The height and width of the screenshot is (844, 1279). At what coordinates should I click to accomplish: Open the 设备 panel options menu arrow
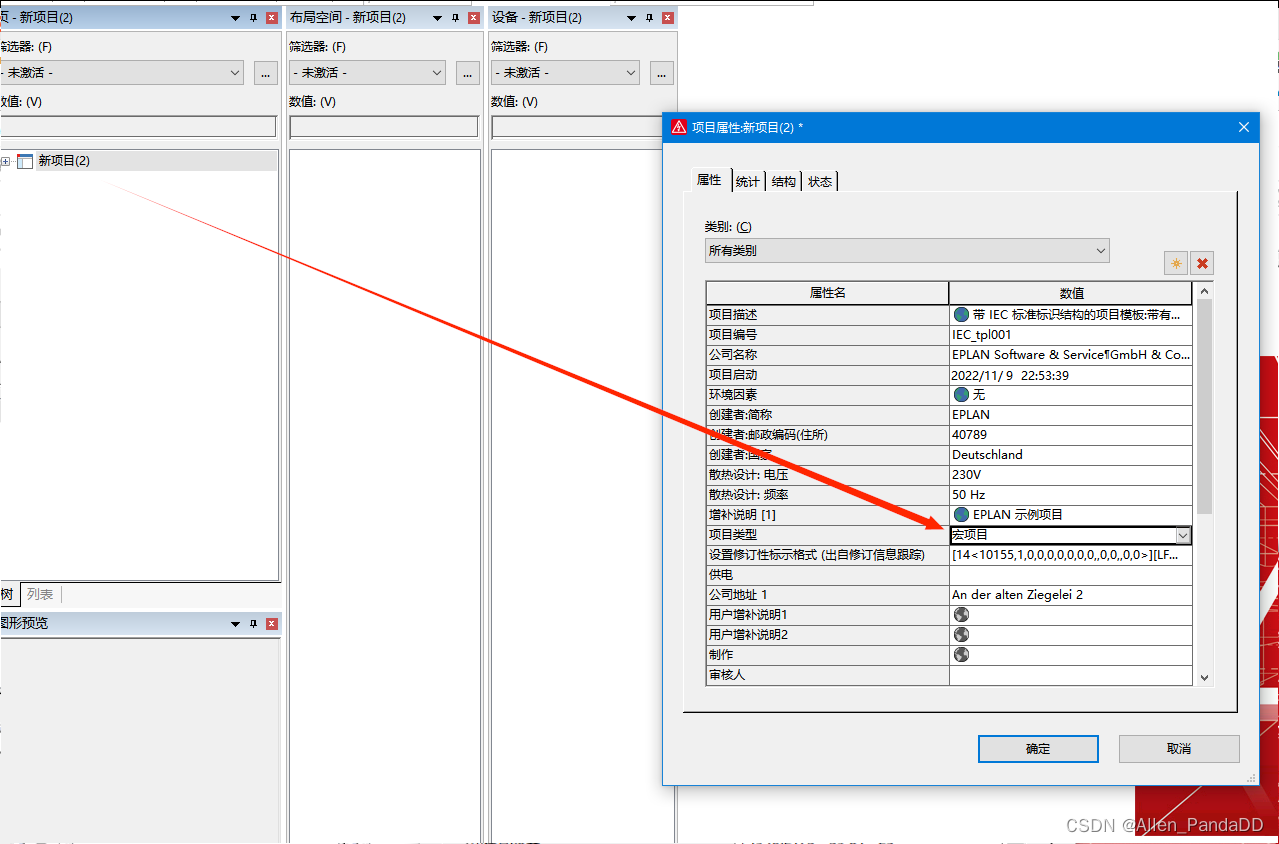(631, 18)
